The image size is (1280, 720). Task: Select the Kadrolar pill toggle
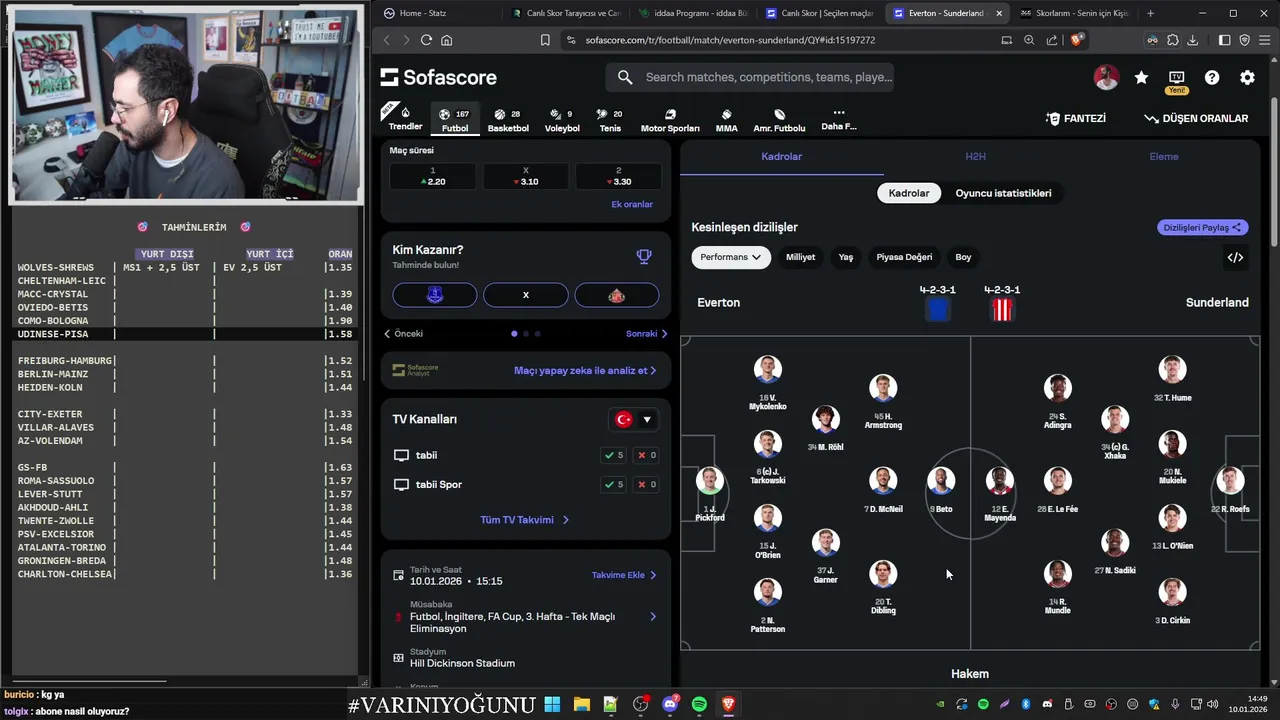(x=909, y=193)
